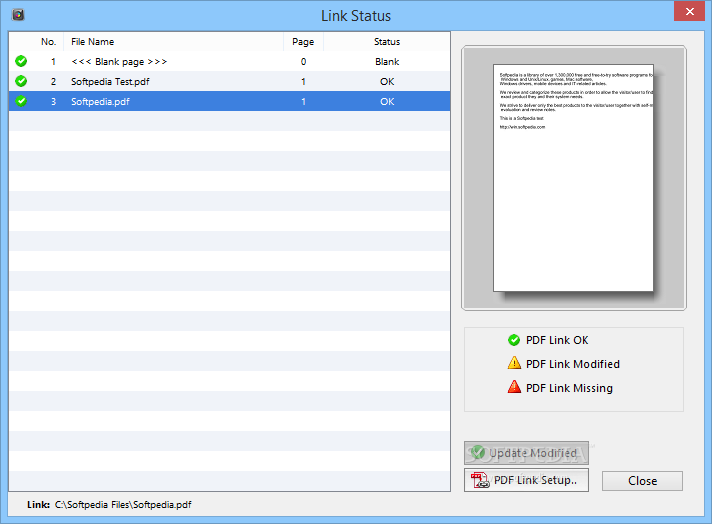Click the link path C:\Softpedia Files\Softpedia.pdf
The height and width of the screenshot is (524, 712).
(x=123, y=504)
